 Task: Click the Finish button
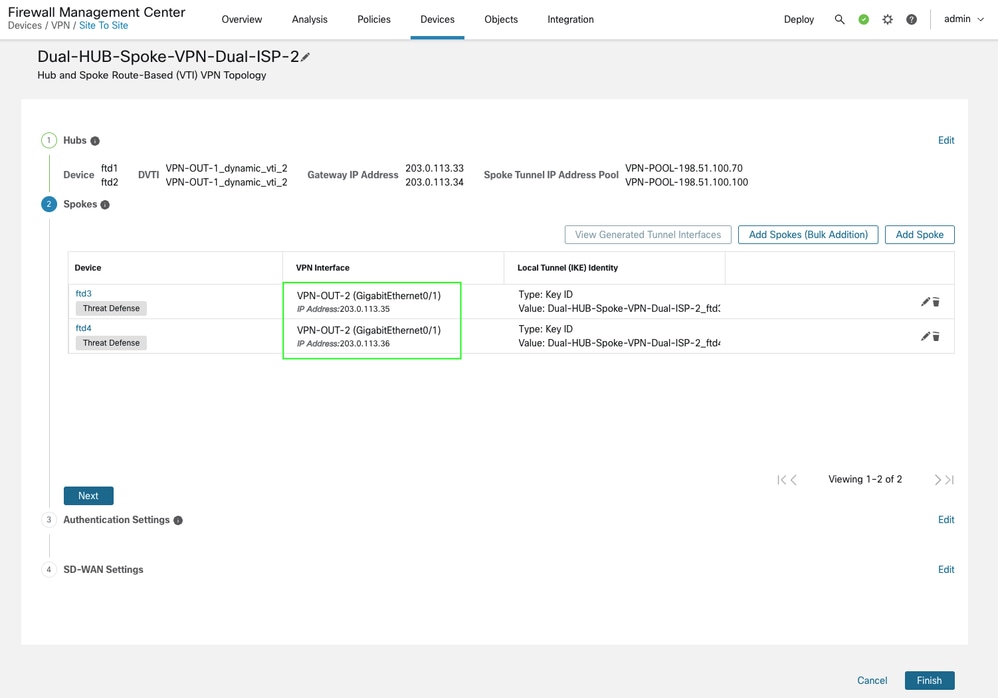pos(929,681)
